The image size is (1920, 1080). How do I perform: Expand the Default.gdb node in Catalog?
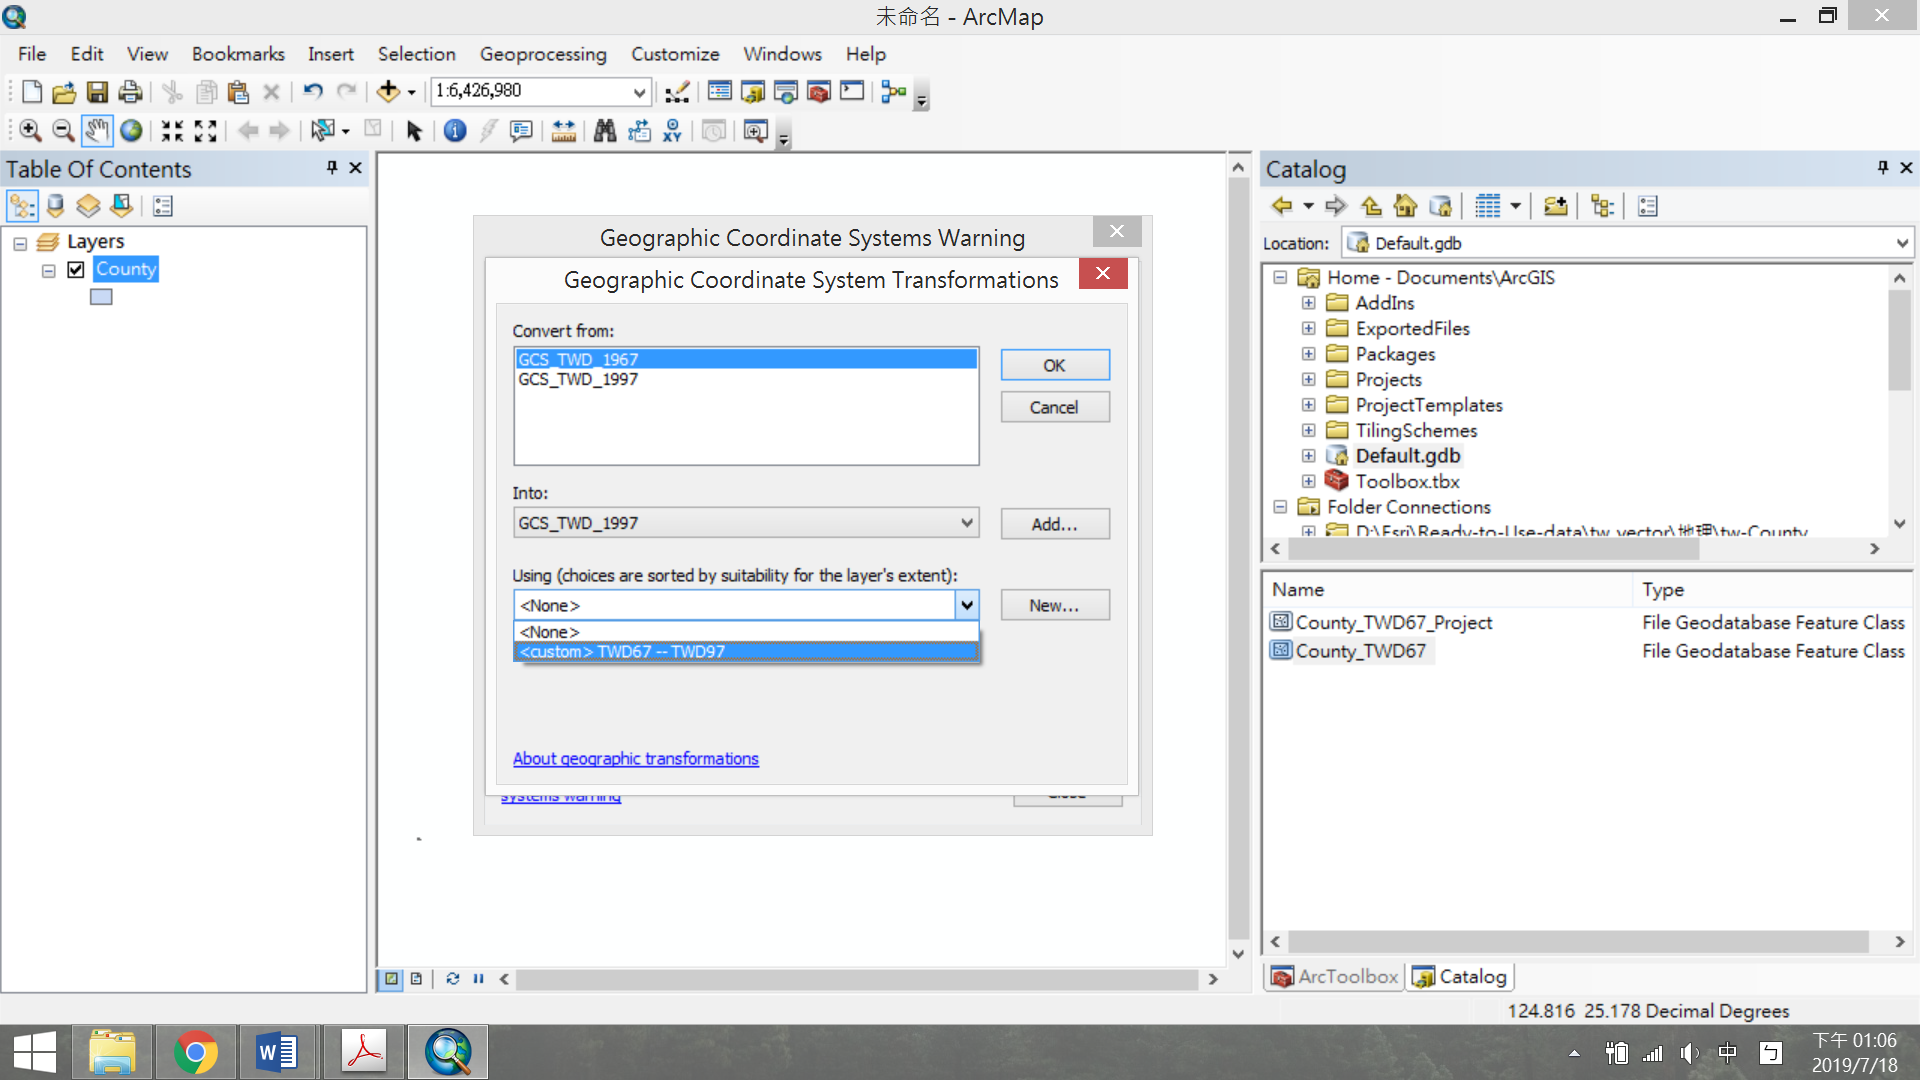pos(1308,456)
